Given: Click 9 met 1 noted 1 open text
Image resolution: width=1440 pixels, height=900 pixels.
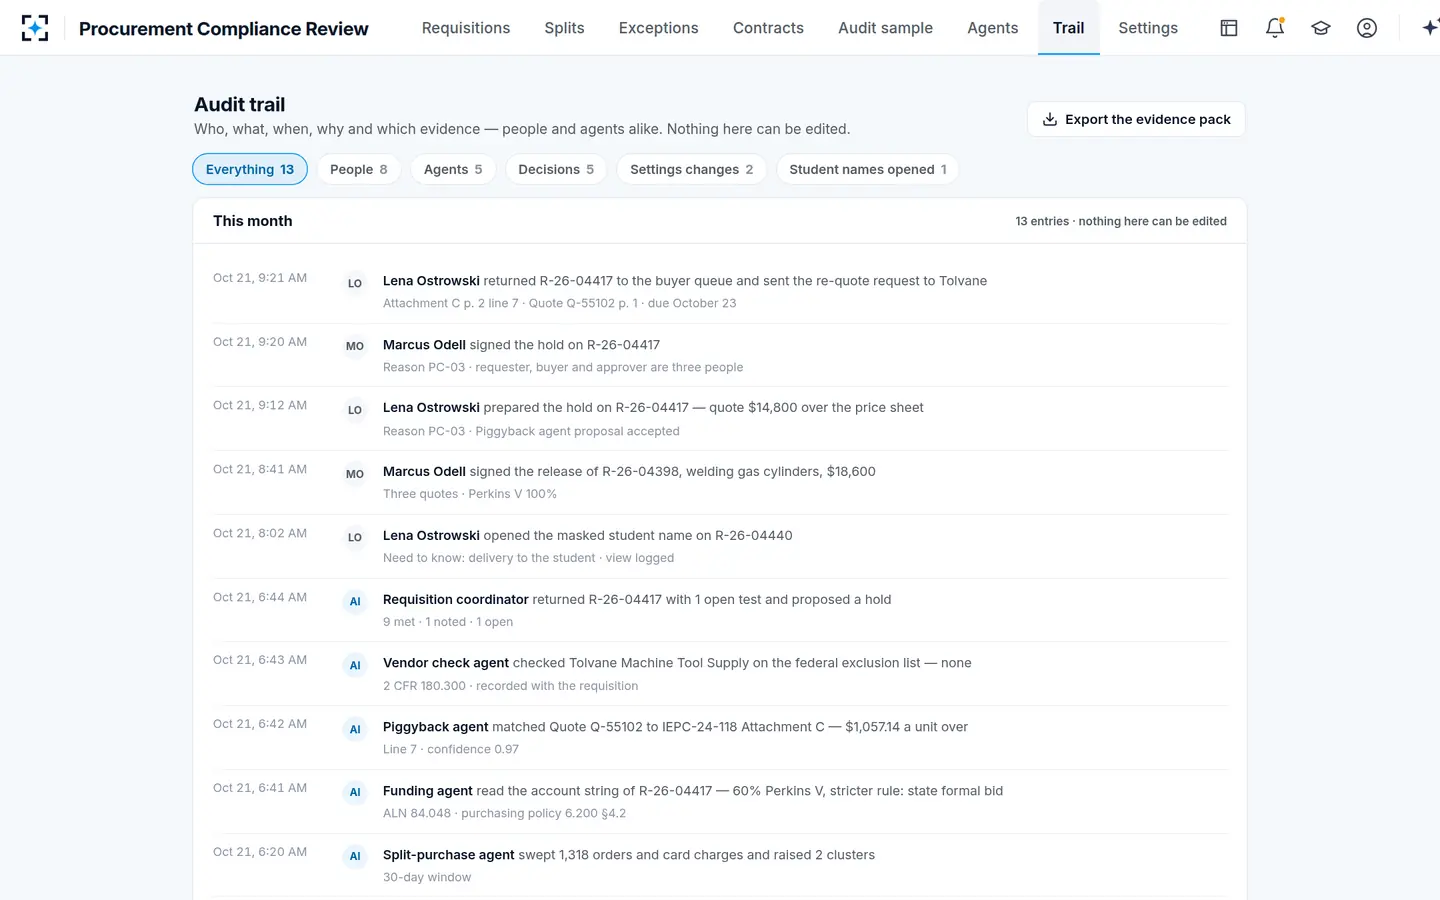Looking at the screenshot, I should pyautogui.click(x=448, y=622).
